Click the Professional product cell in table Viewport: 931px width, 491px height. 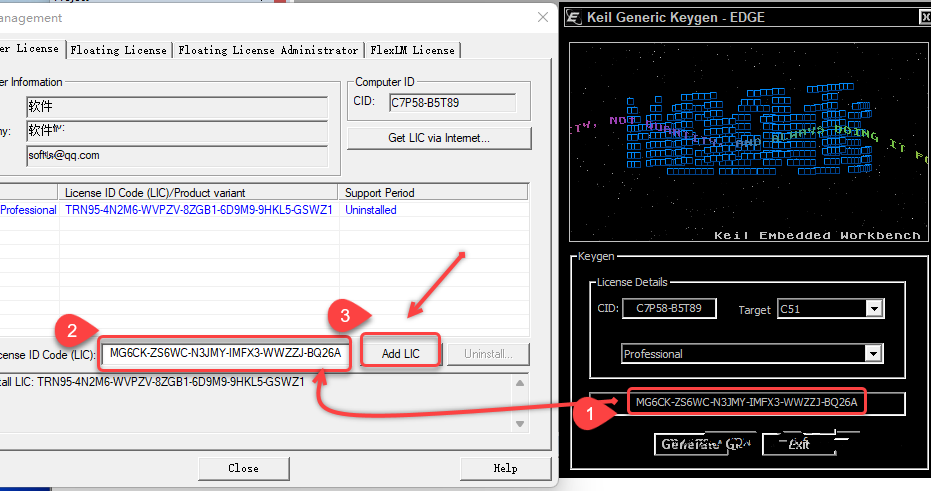28,210
